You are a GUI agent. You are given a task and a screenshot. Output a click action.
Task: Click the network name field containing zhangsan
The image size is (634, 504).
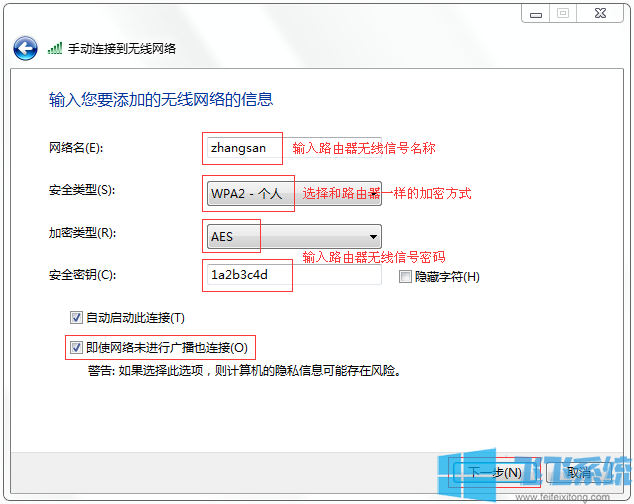[294, 148]
